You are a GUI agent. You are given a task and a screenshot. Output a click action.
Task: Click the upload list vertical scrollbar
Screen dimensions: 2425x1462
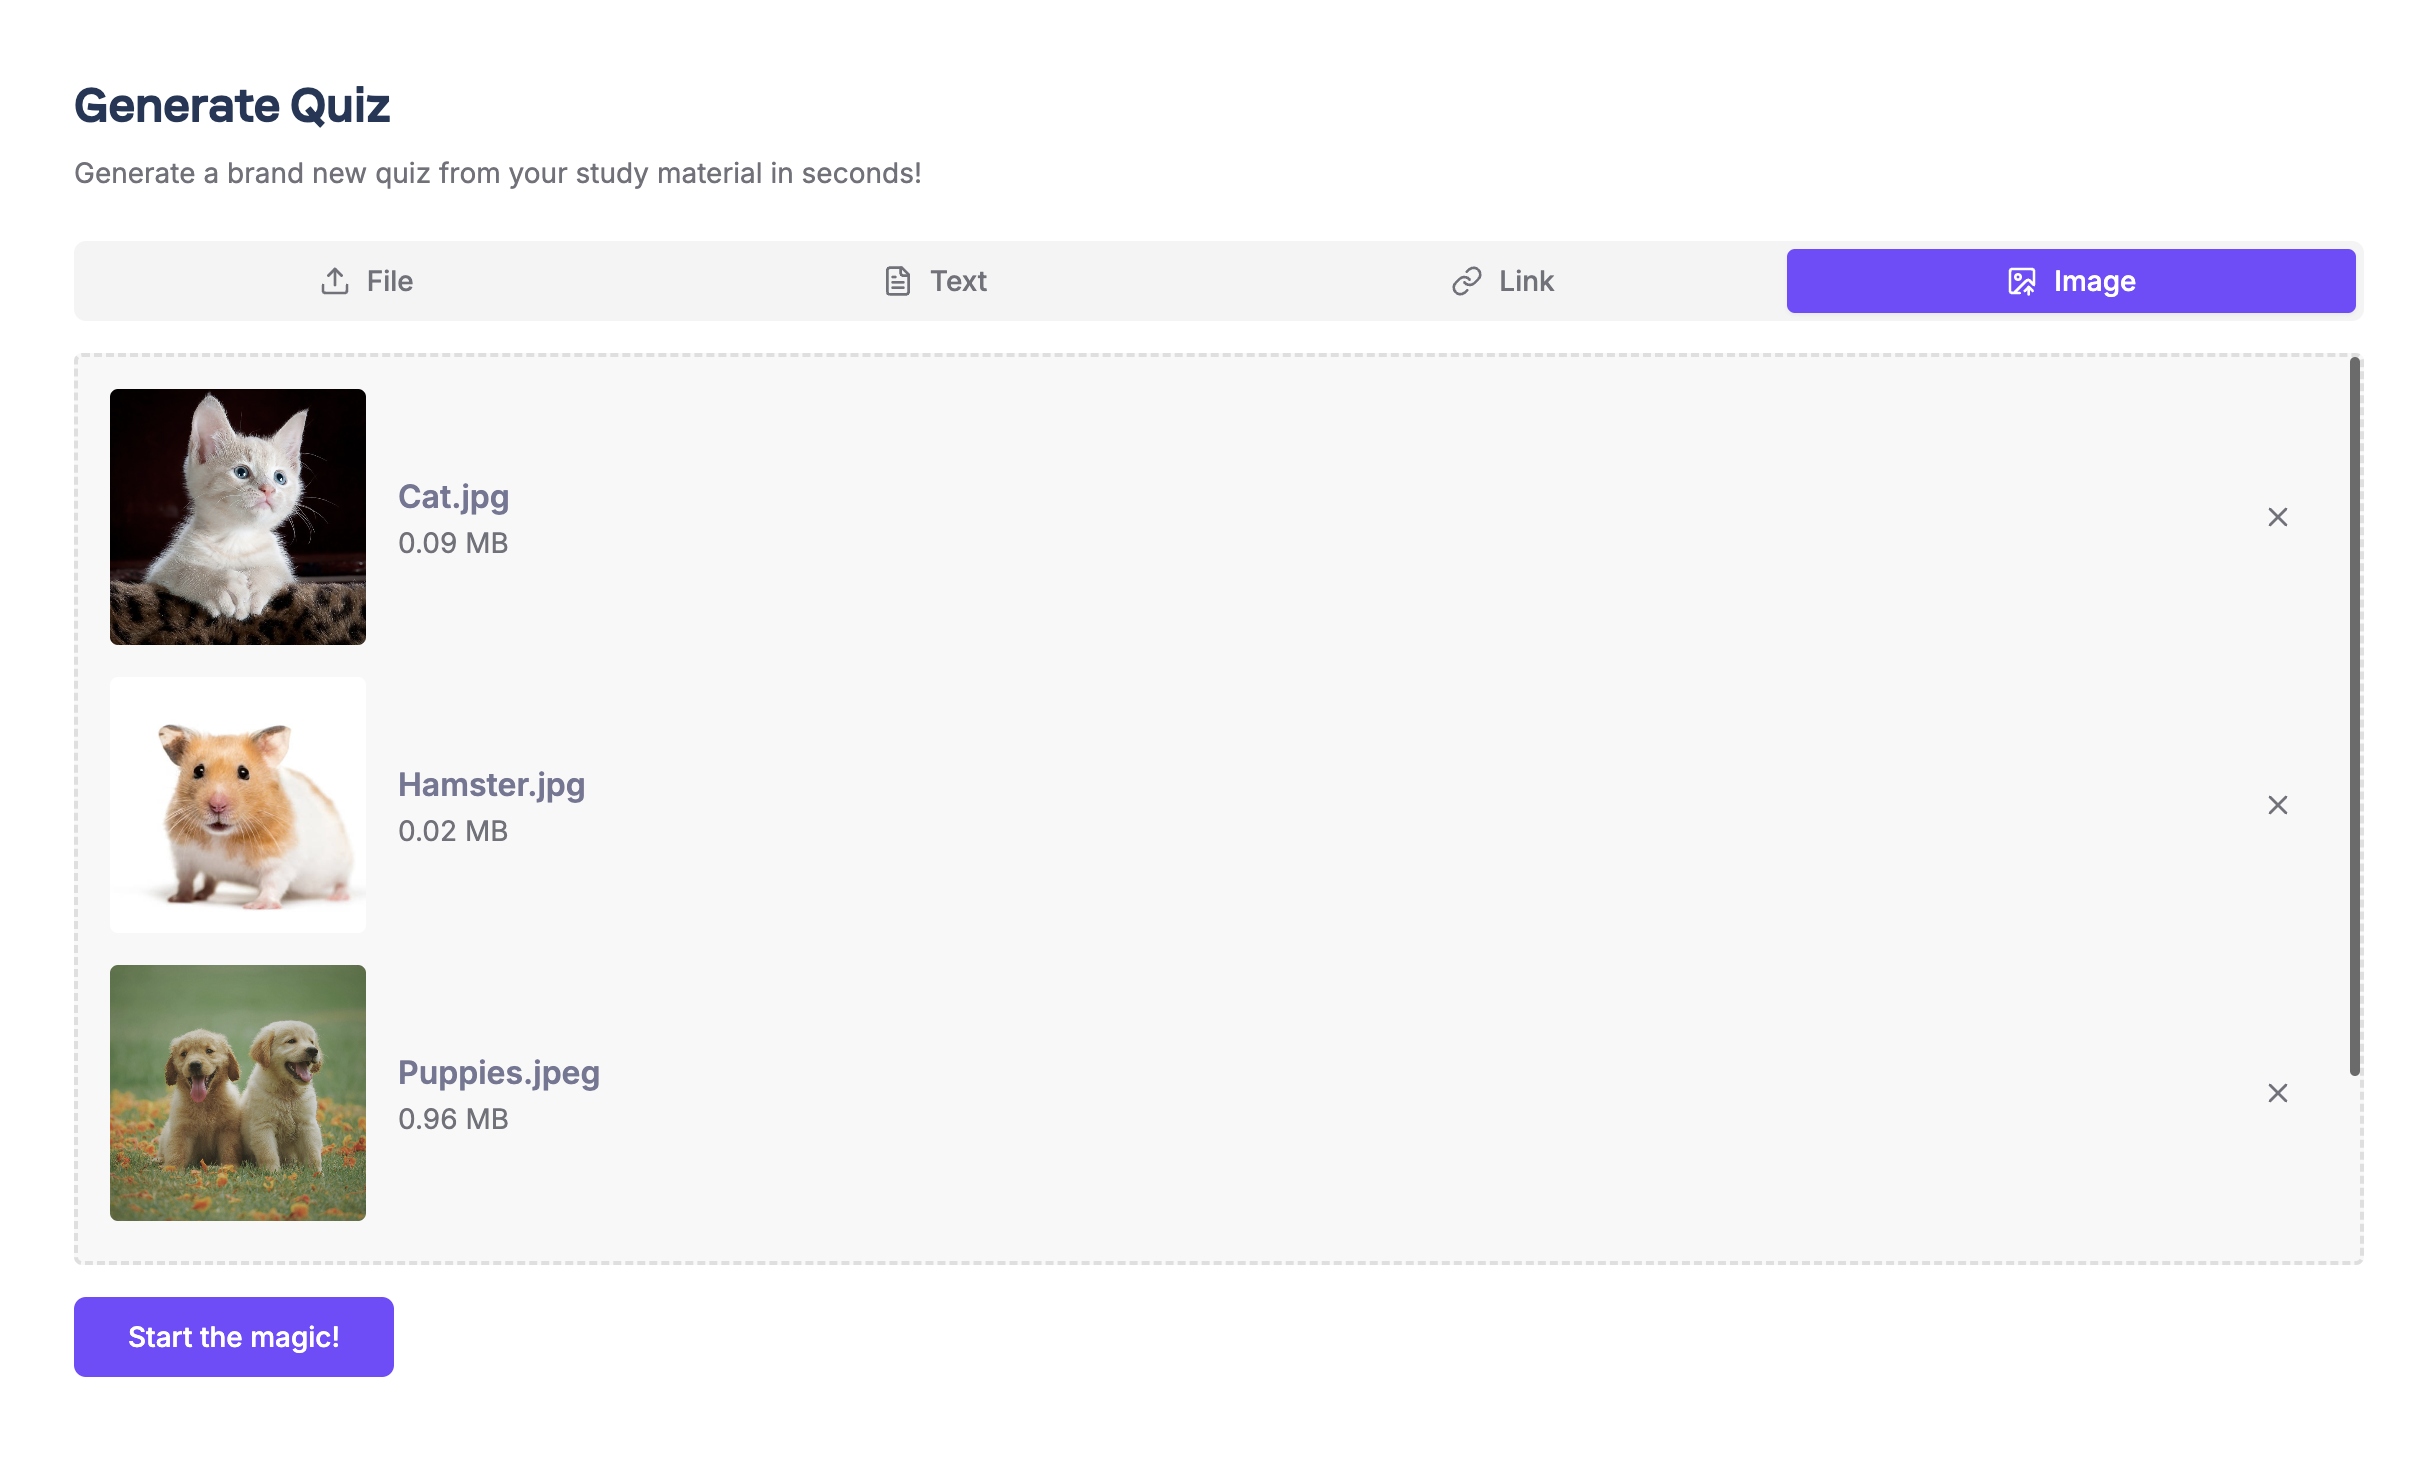click(2354, 716)
